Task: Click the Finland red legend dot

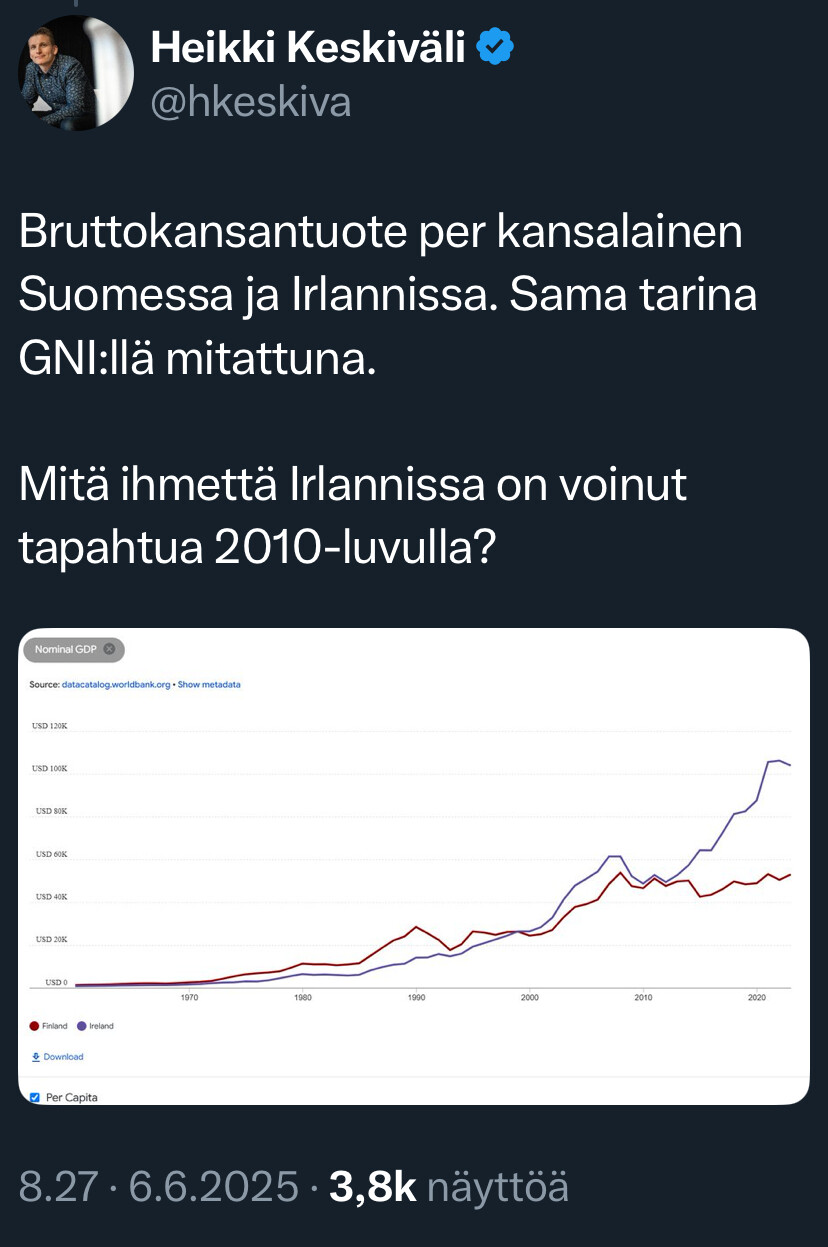Action: click(x=35, y=1026)
